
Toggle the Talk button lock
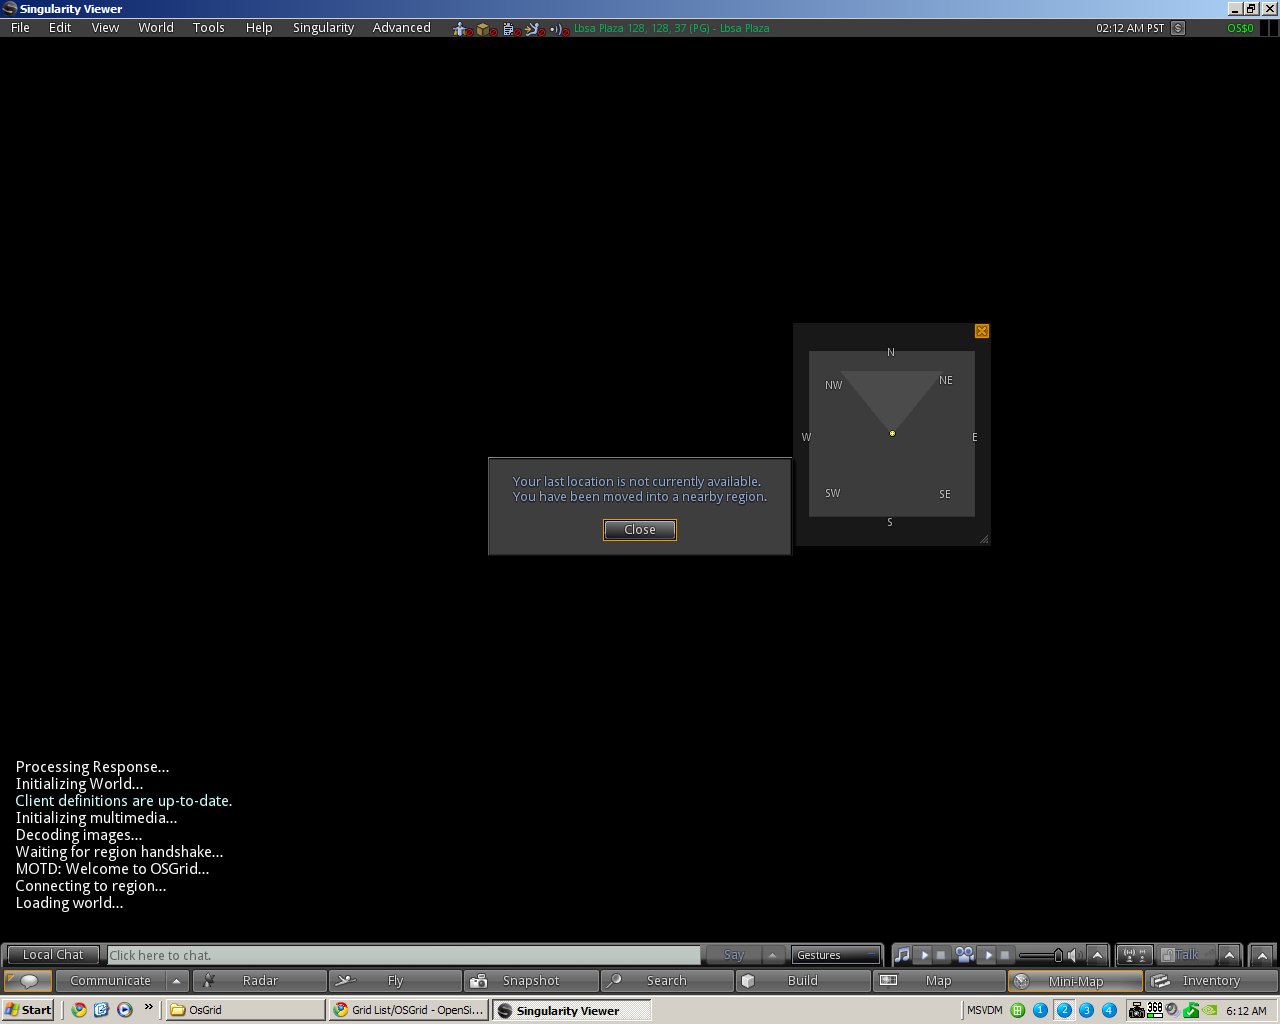[x=1168, y=954]
